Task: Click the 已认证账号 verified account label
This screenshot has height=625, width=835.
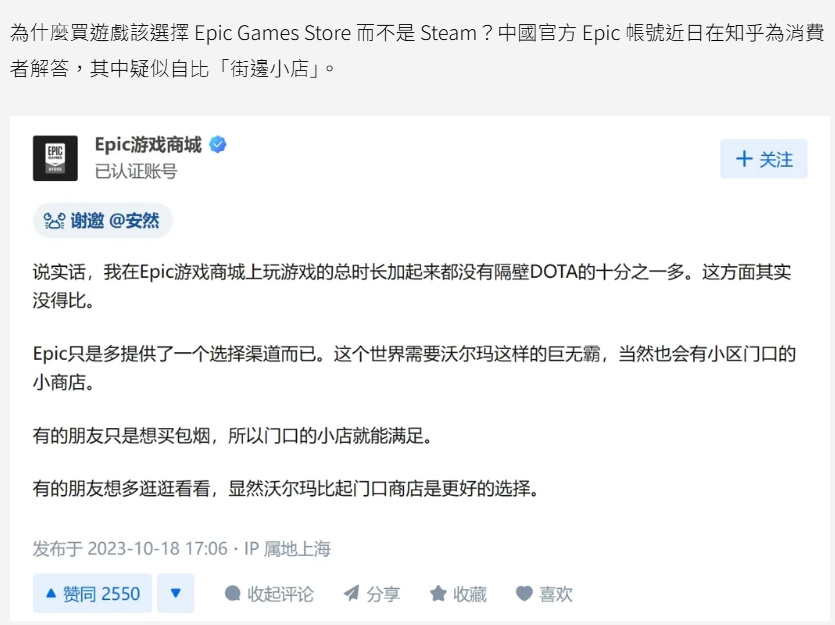Action: tap(136, 171)
